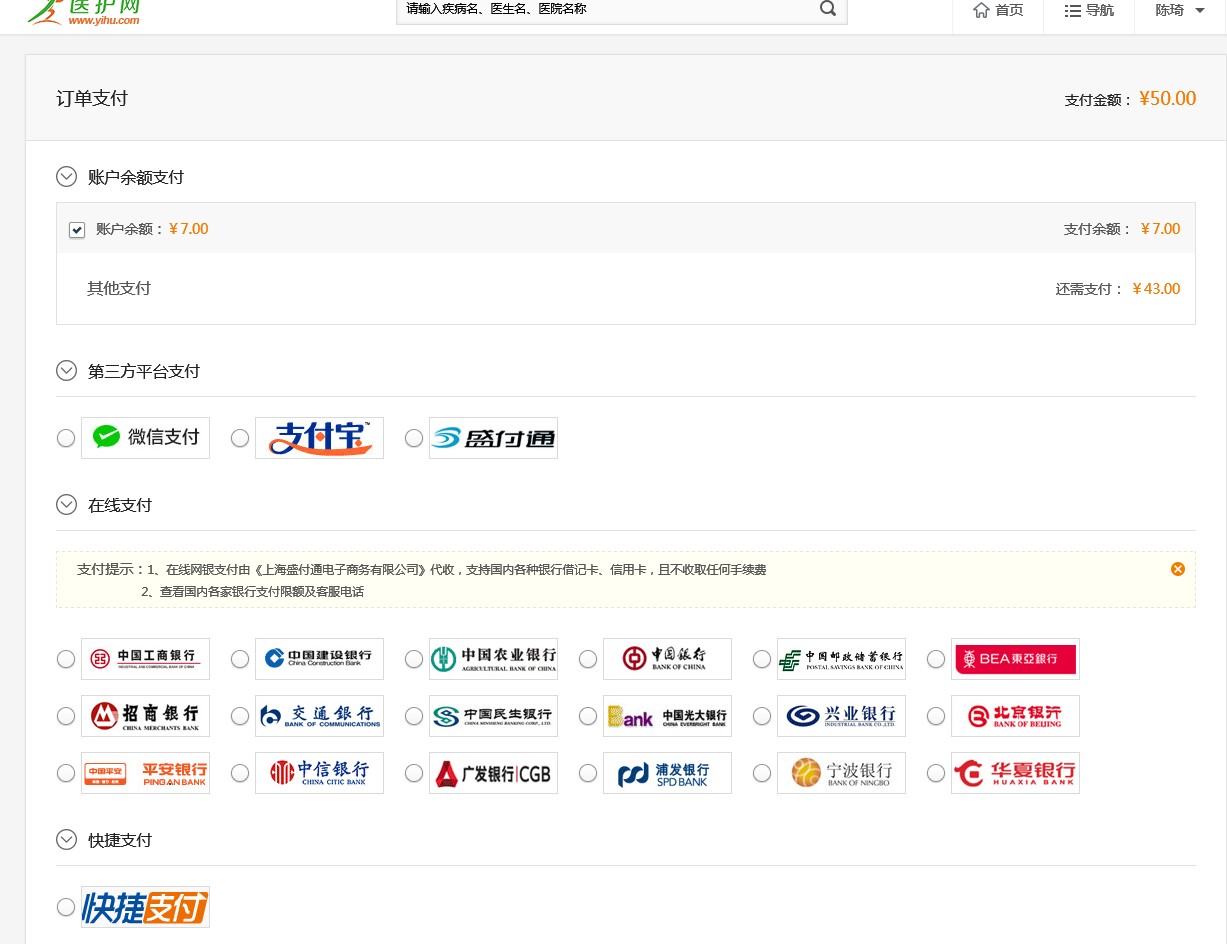Click the yihu.com site logo
Image resolution: width=1227 pixels, height=944 pixels.
click(x=84, y=11)
